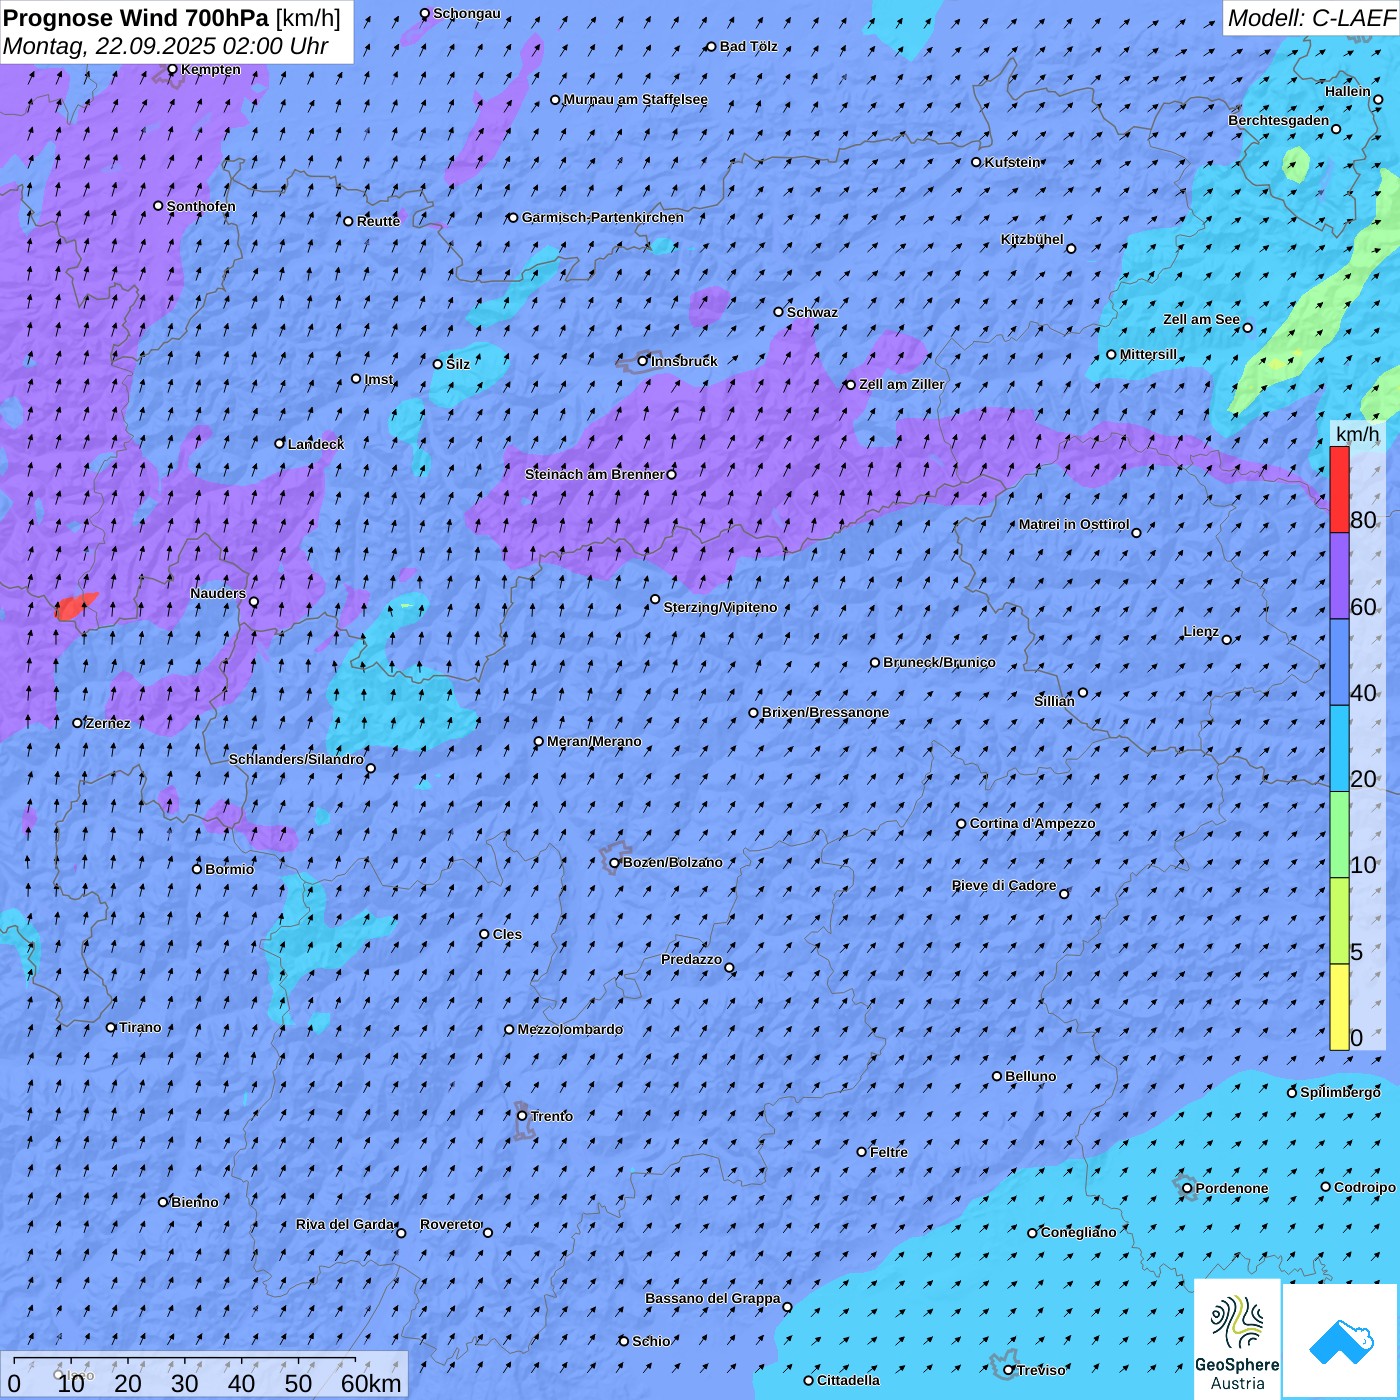Click the Garmisch-Partenkirchen label

(x=603, y=217)
